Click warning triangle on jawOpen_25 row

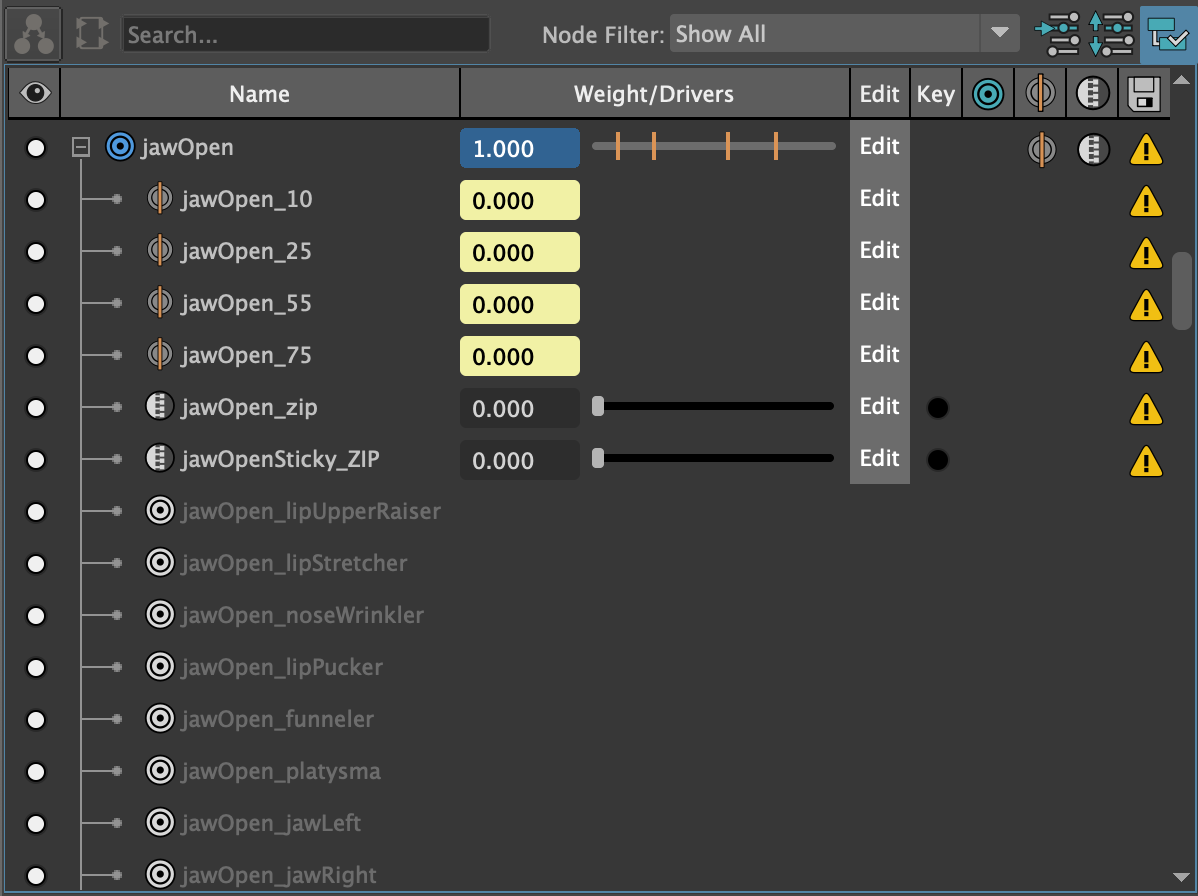click(1146, 254)
